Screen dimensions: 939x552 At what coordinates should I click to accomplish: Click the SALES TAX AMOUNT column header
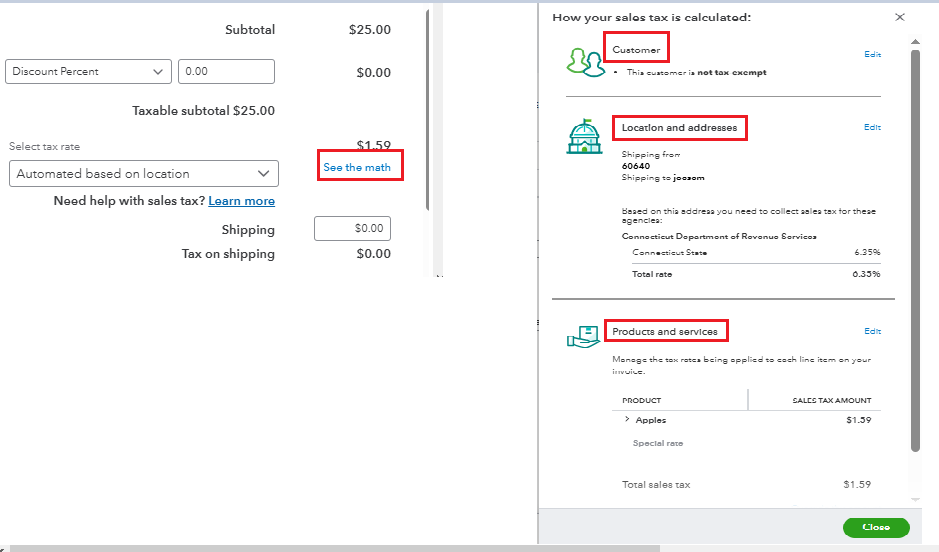click(832, 401)
